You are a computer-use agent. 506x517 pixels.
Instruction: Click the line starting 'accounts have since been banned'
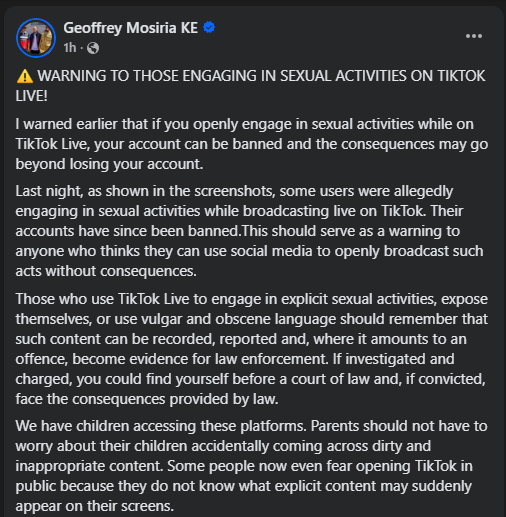238,231
